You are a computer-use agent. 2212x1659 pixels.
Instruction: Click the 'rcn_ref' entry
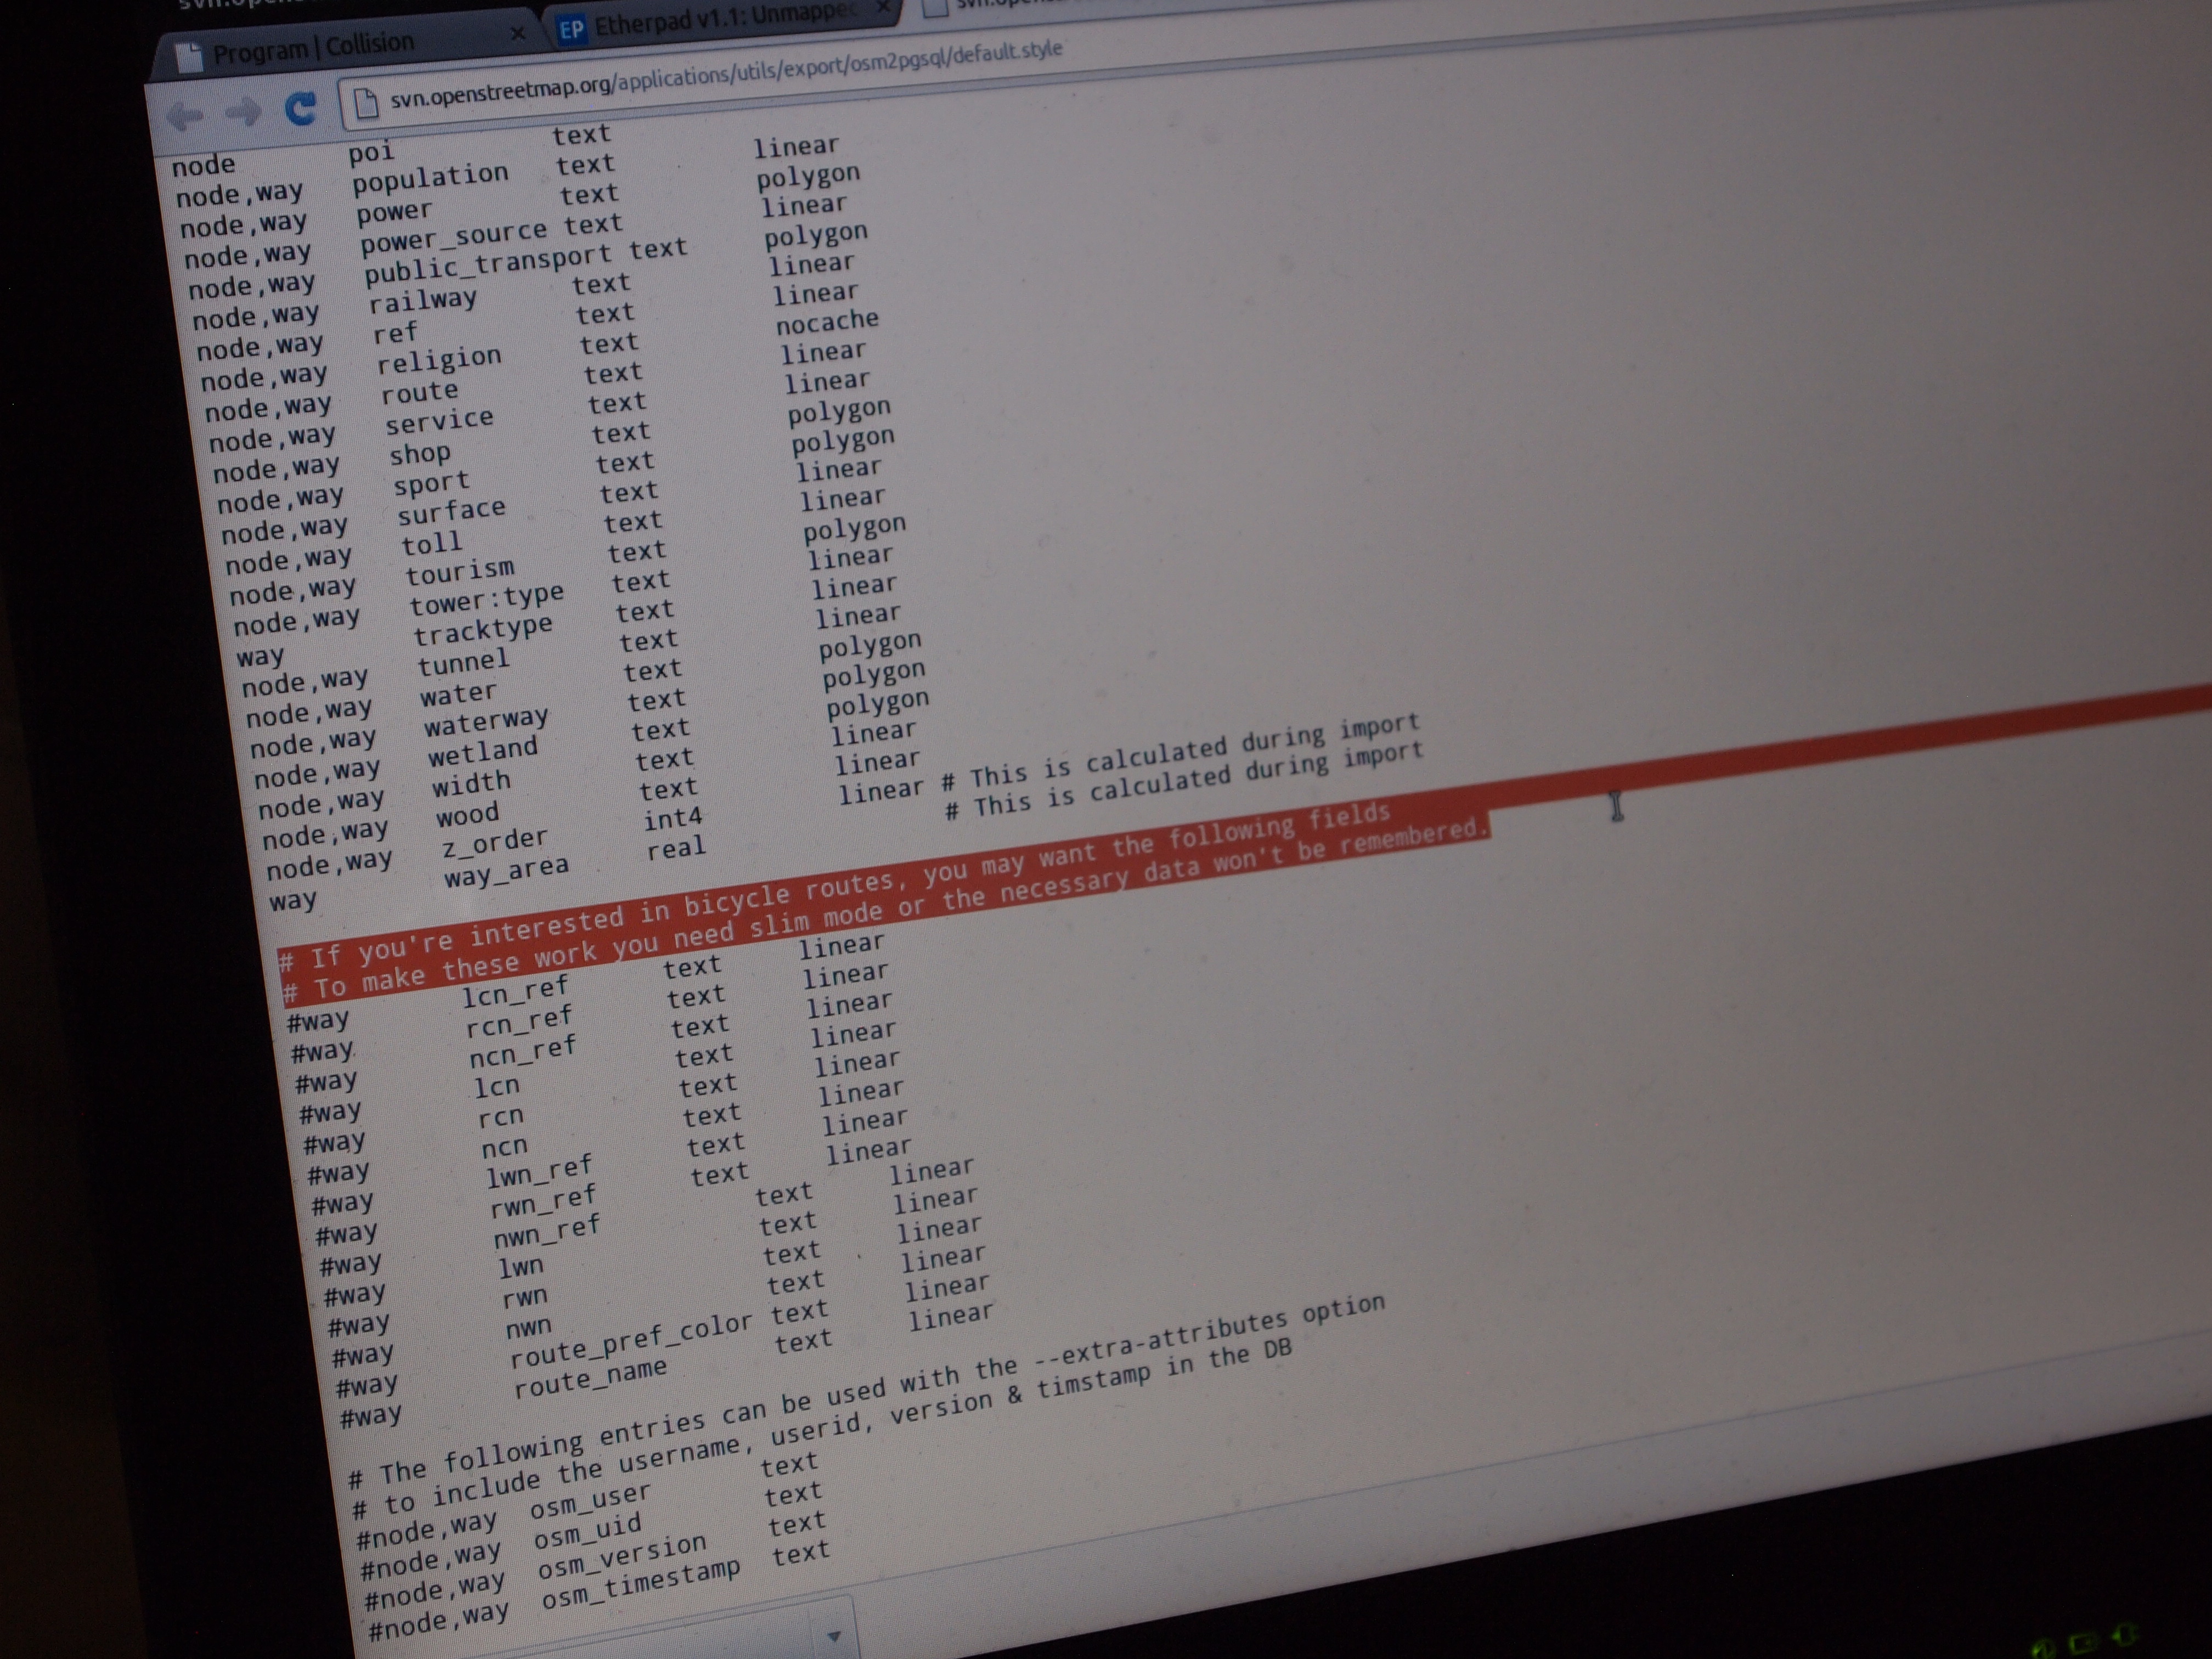point(519,1022)
